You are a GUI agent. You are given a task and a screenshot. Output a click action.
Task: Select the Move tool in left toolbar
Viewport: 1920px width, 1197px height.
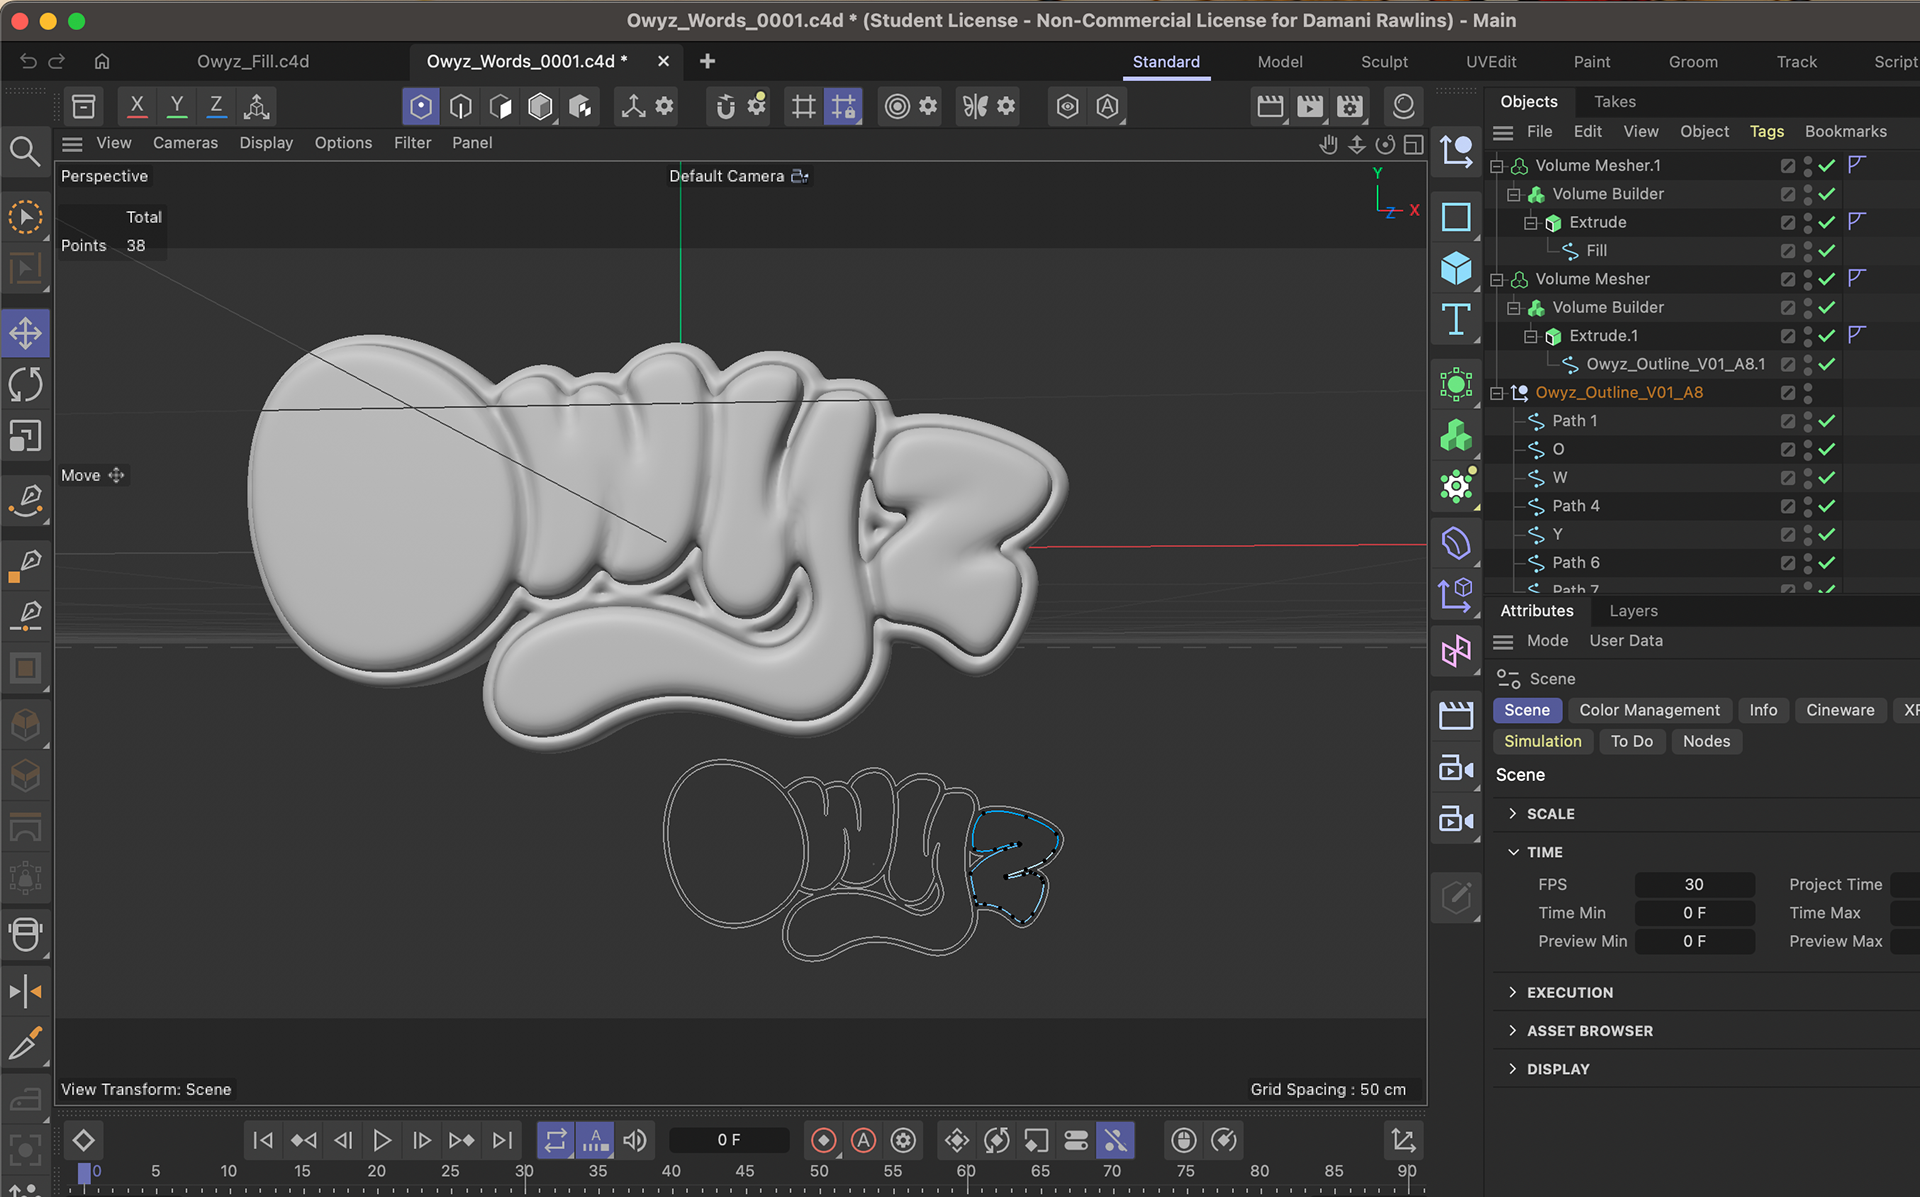pyautogui.click(x=25, y=333)
